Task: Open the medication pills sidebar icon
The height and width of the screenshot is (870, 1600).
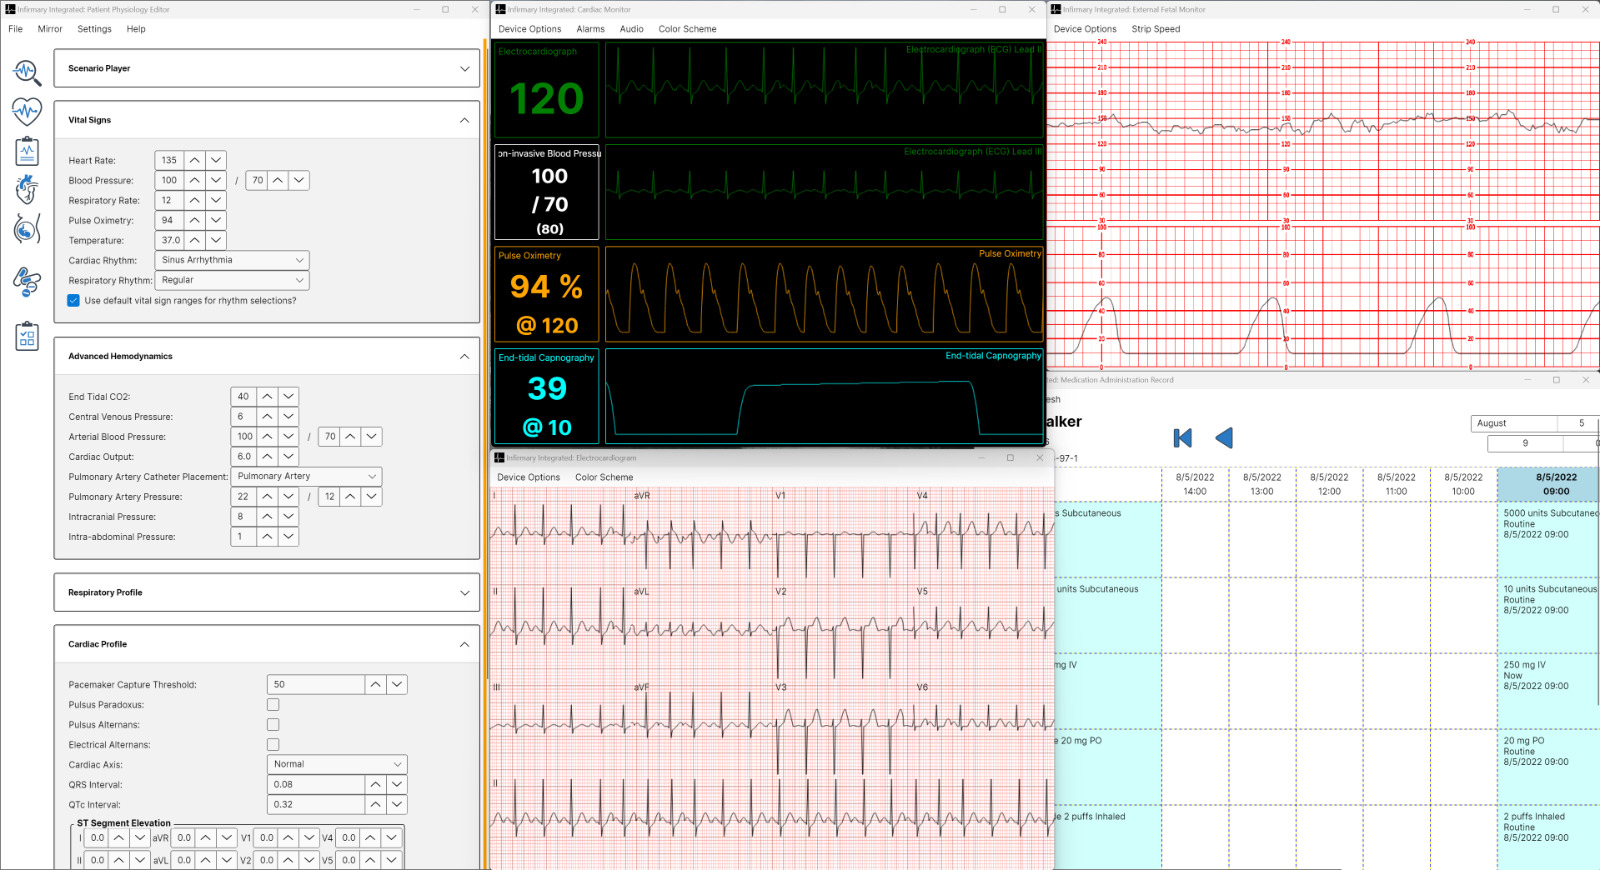Action: coord(27,282)
